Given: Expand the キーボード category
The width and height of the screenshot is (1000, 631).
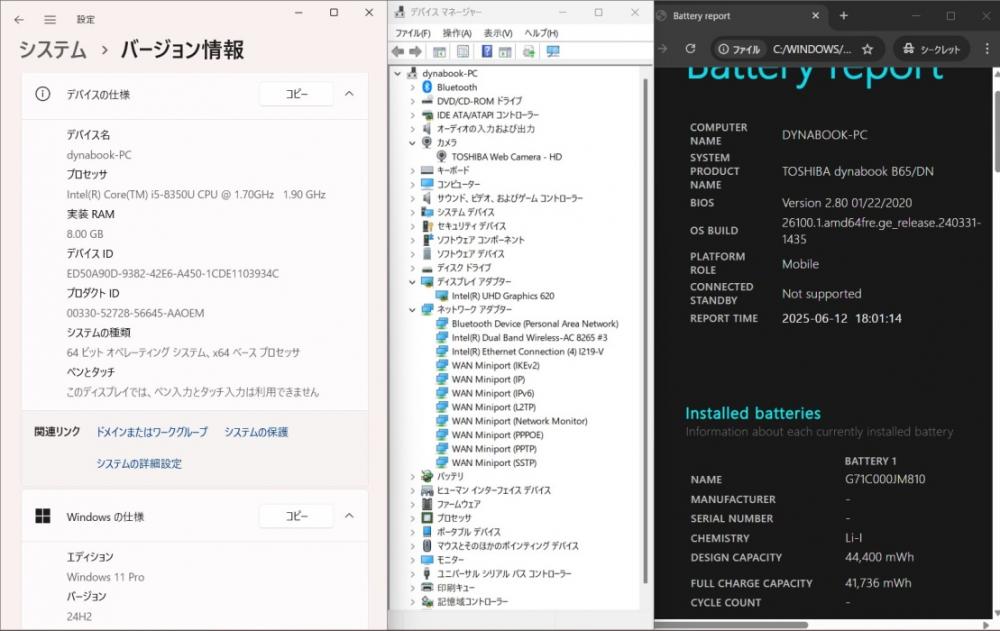Looking at the screenshot, I should [413, 171].
